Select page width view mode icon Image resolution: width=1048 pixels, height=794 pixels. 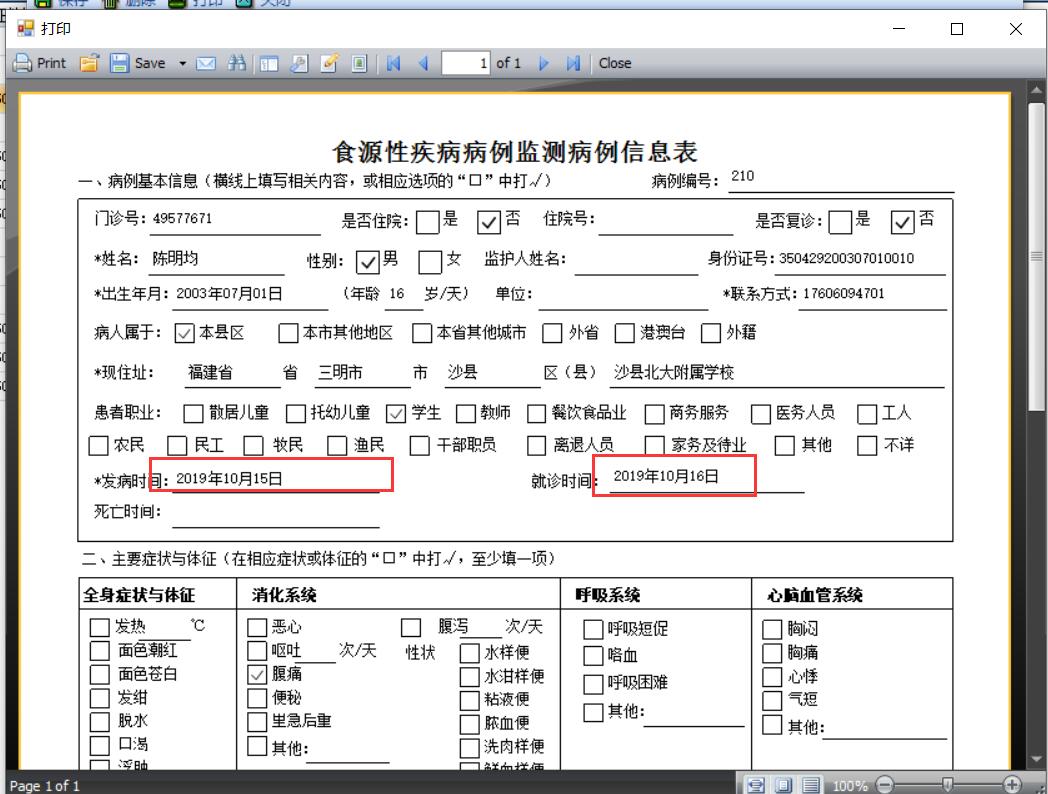click(x=756, y=785)
